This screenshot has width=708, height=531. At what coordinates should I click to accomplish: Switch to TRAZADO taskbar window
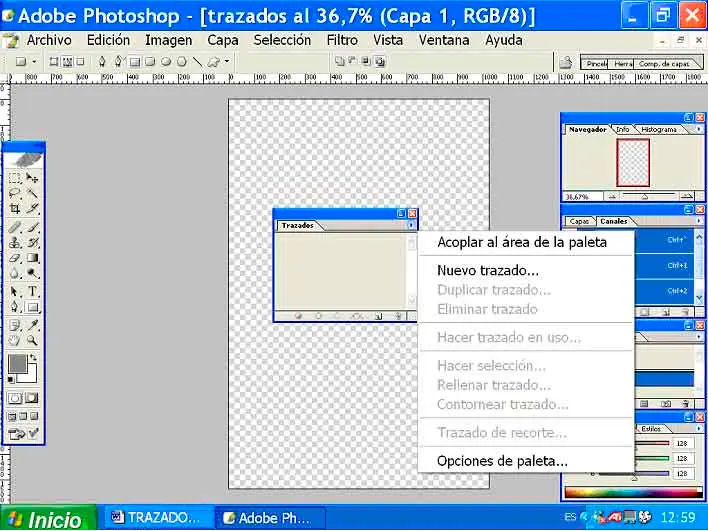(x=158, y=517)
